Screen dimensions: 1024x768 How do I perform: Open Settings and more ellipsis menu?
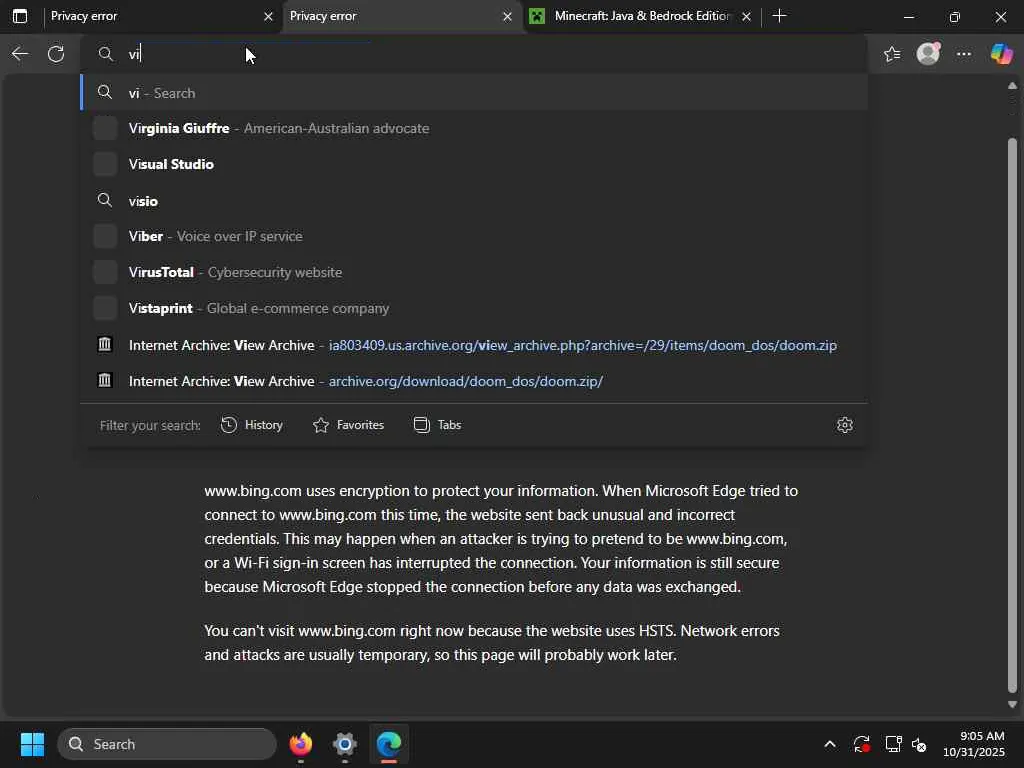tap(964, 54)
